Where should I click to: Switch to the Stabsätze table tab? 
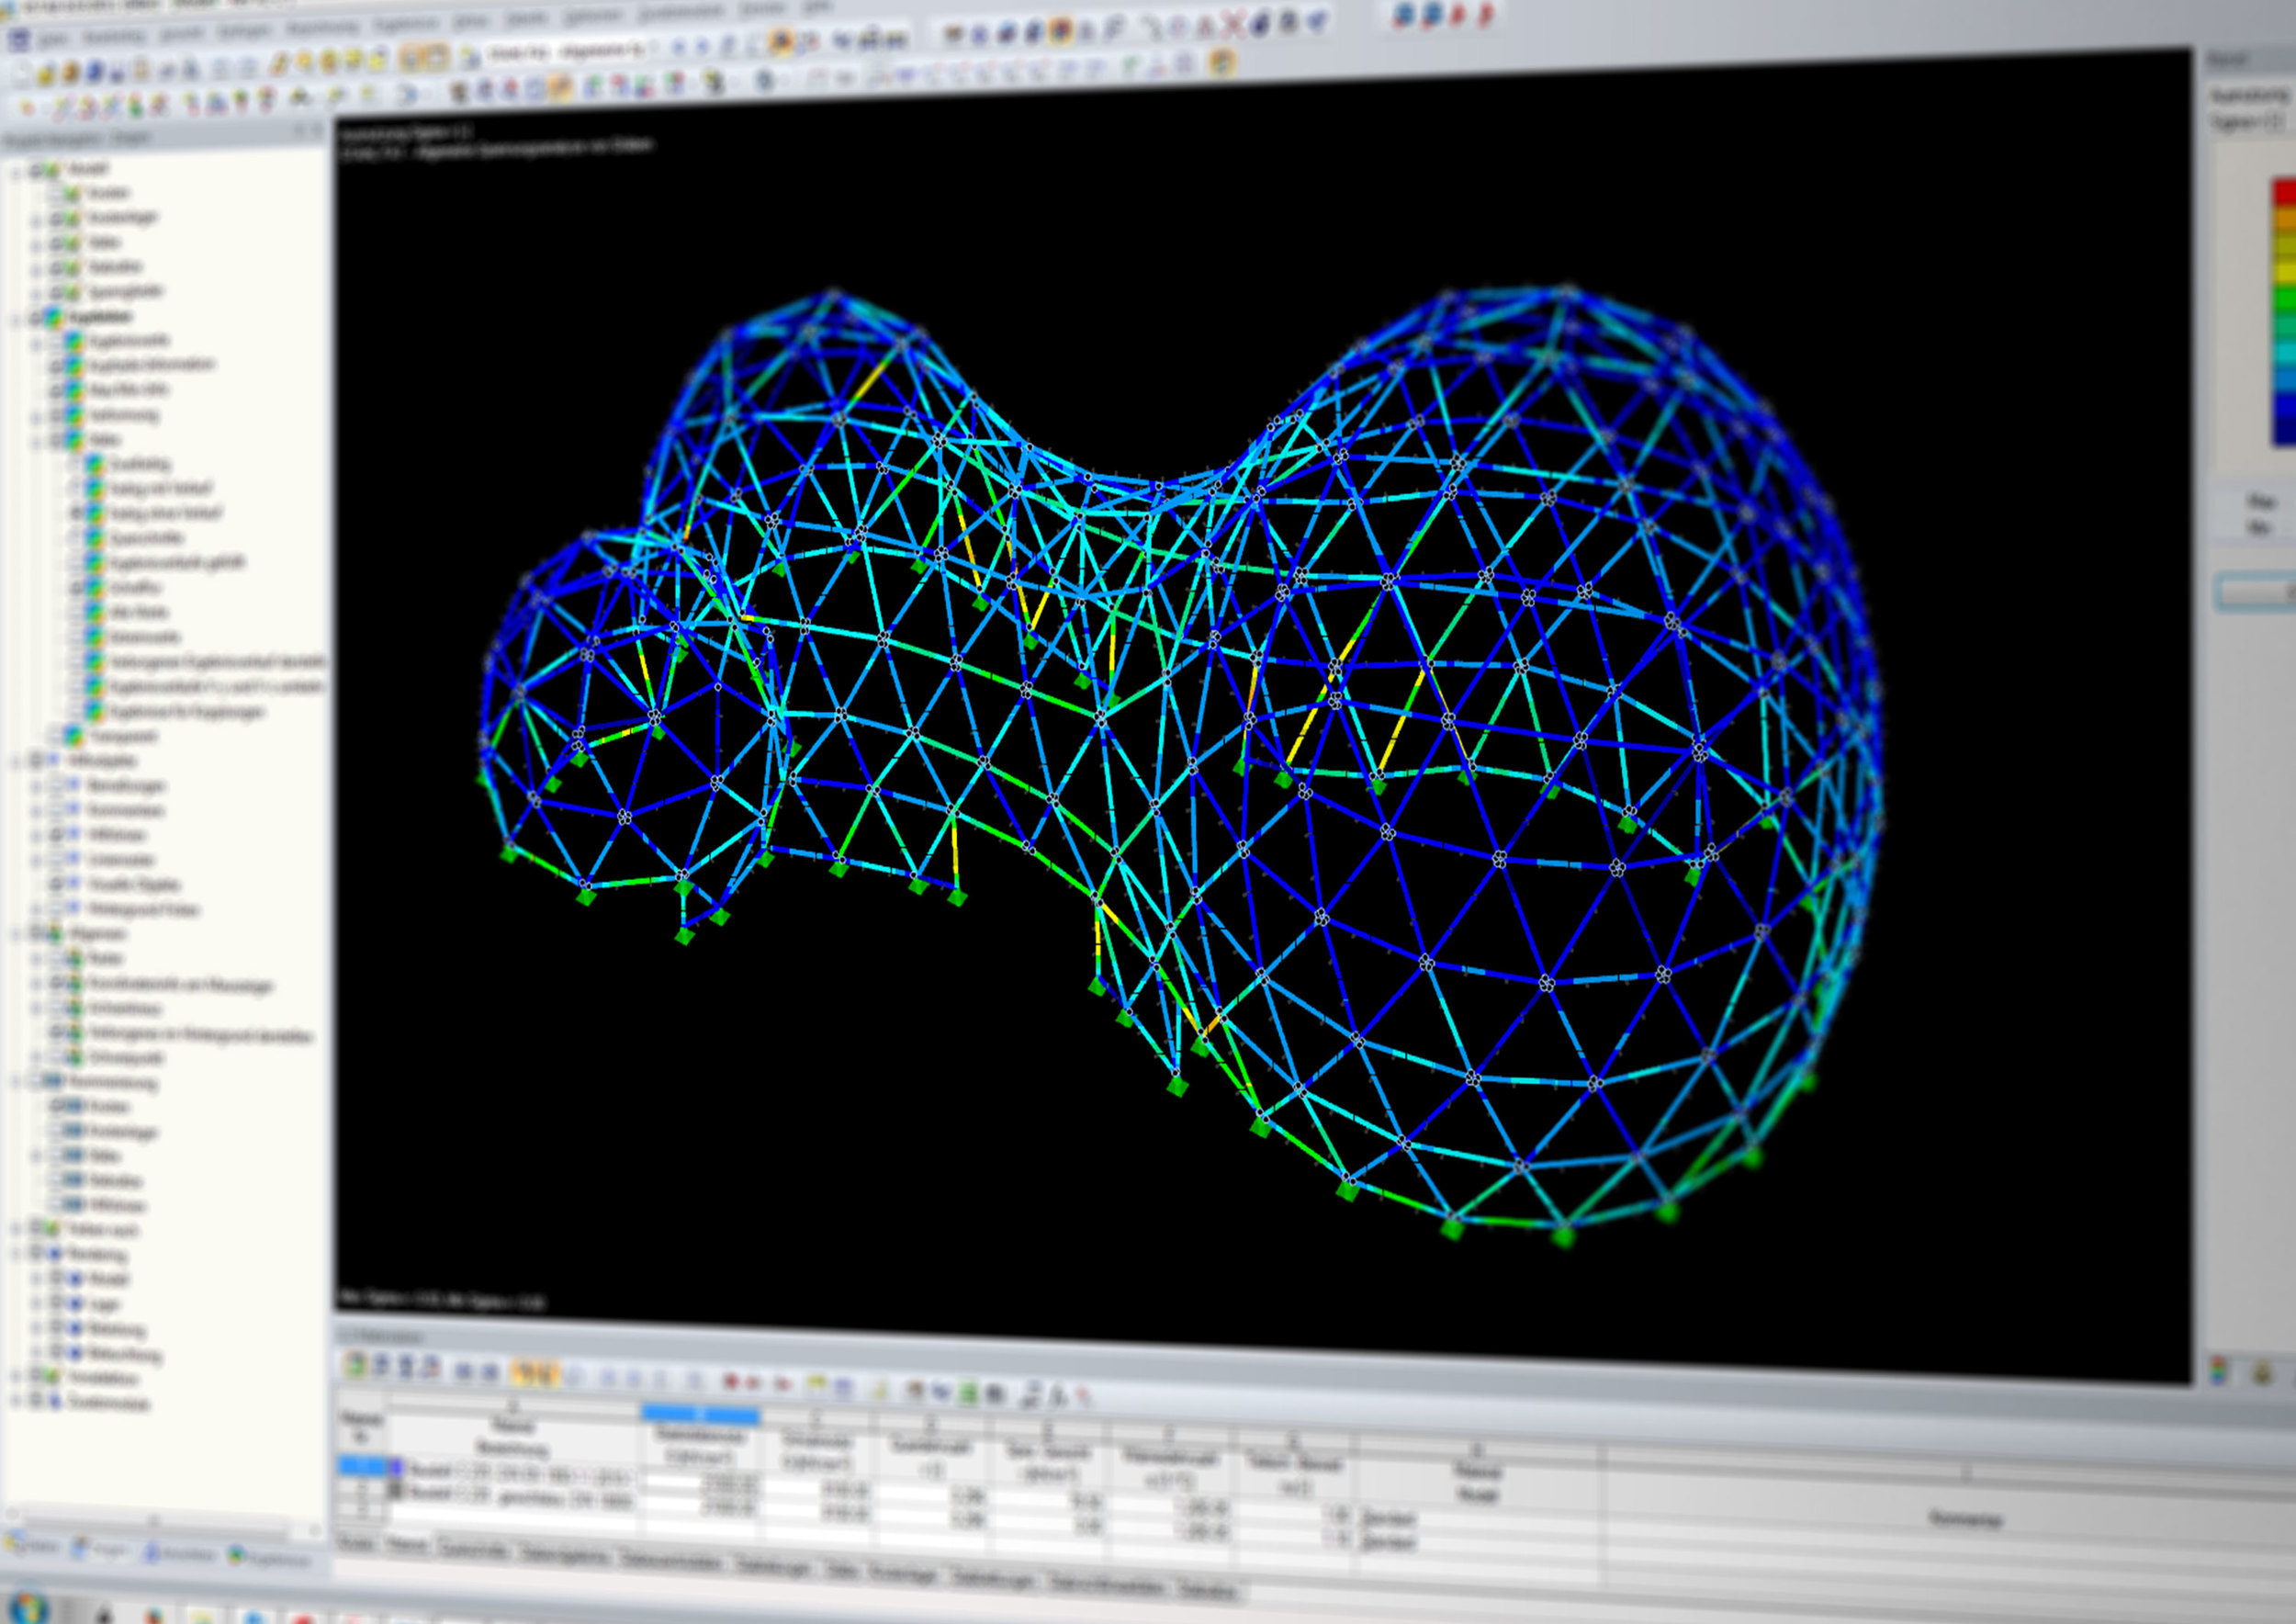coord(1210,1590)
